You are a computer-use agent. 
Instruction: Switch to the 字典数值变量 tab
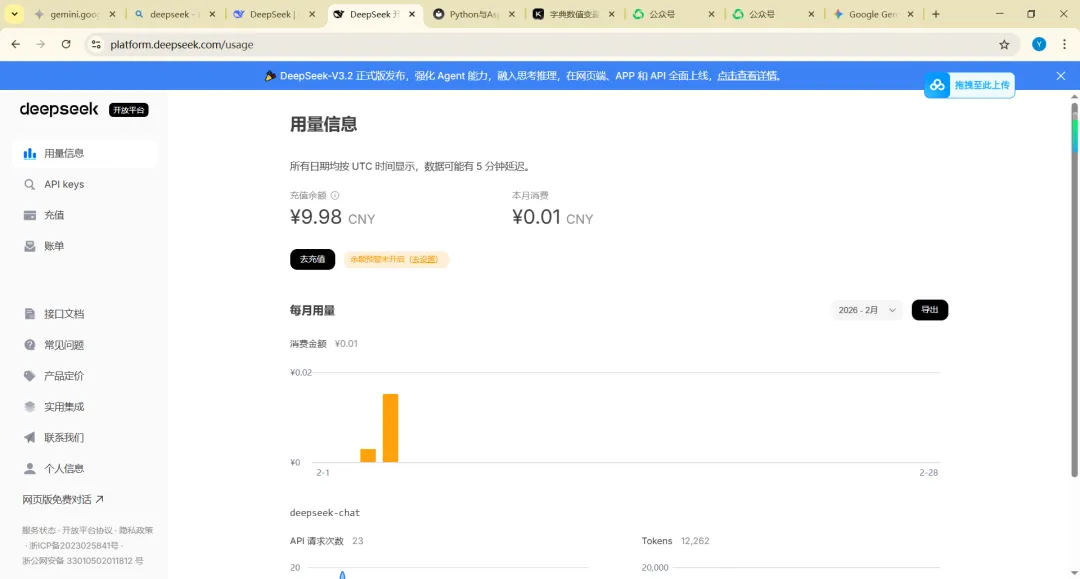tap(574, 14)
